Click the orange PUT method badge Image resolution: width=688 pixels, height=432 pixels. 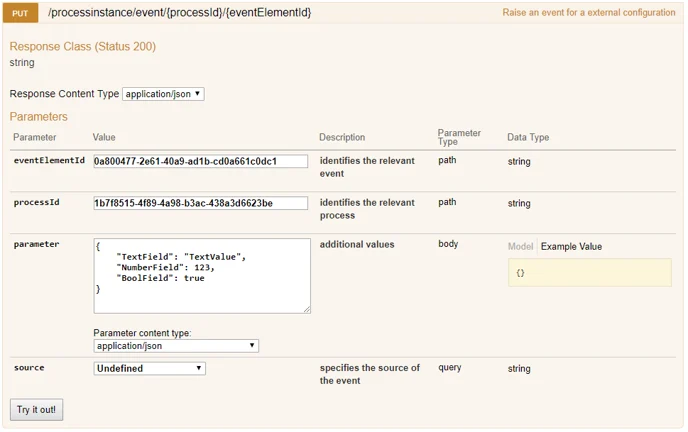[x=20, y=13]
